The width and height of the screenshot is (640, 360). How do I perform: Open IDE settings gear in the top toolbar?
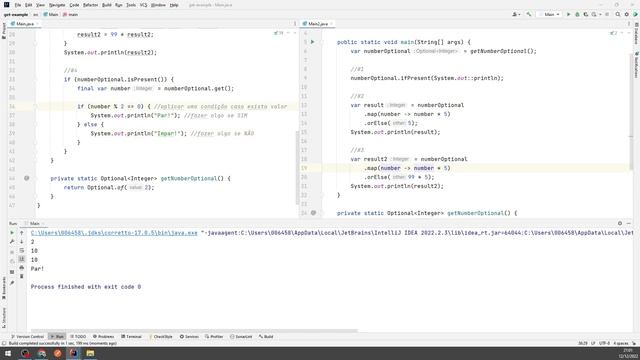tap(627, 14)
